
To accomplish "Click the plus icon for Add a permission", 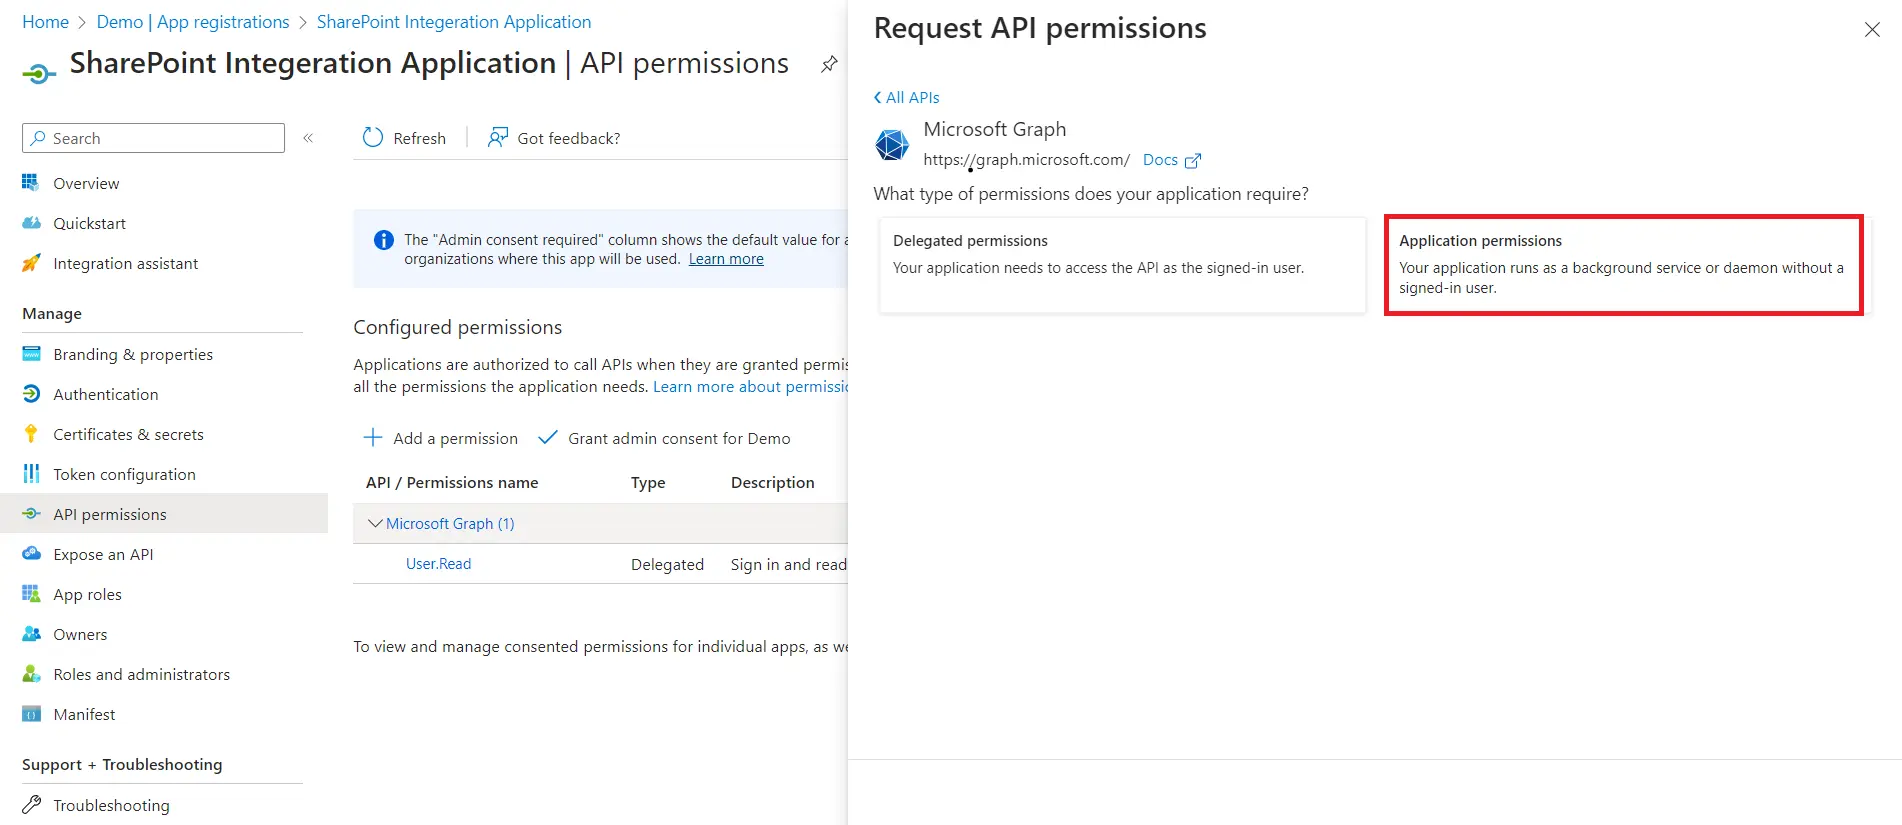I will (x=373, y=438).
